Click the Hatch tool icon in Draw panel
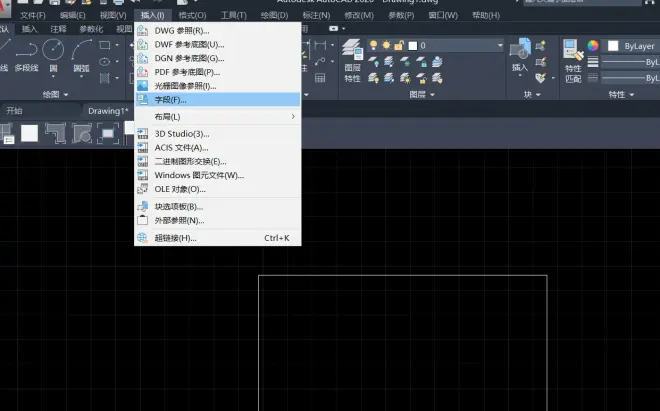The height and width of the screenshot is (411, 660). (x=104, y=78)
